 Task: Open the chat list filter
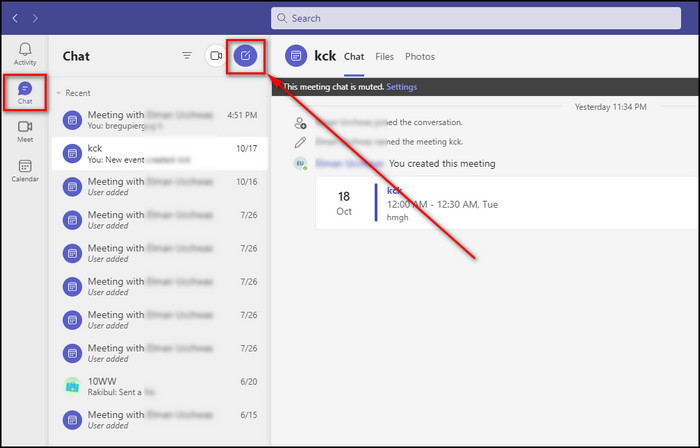pyautogui.click(x=187, y=56)
